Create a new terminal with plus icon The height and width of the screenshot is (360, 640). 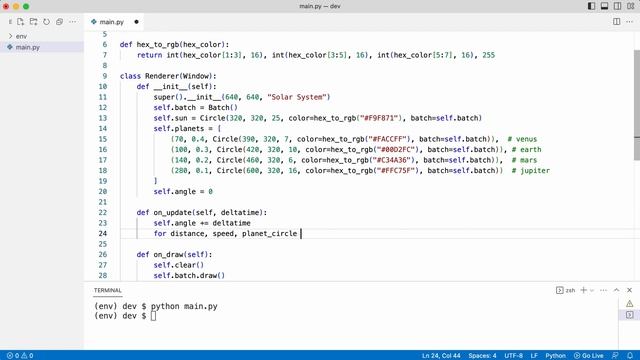click(584, 290)
